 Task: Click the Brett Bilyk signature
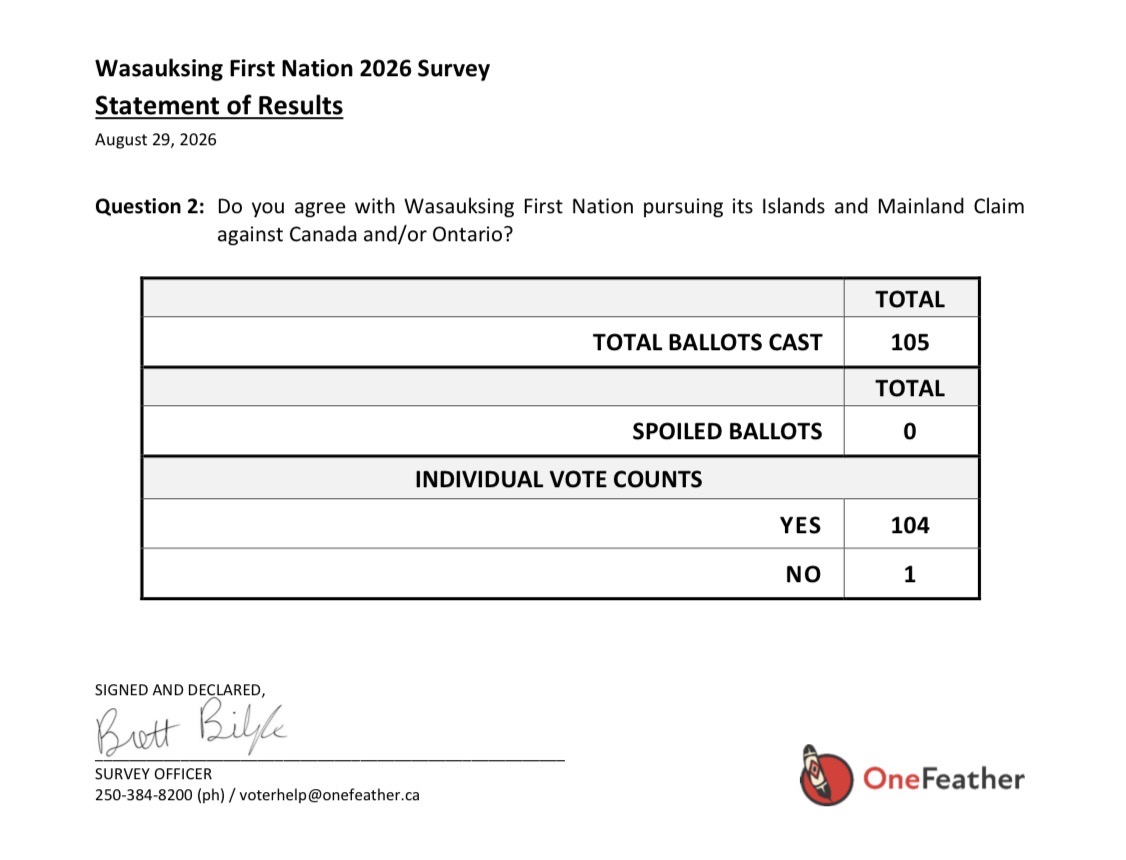(190, 727)
